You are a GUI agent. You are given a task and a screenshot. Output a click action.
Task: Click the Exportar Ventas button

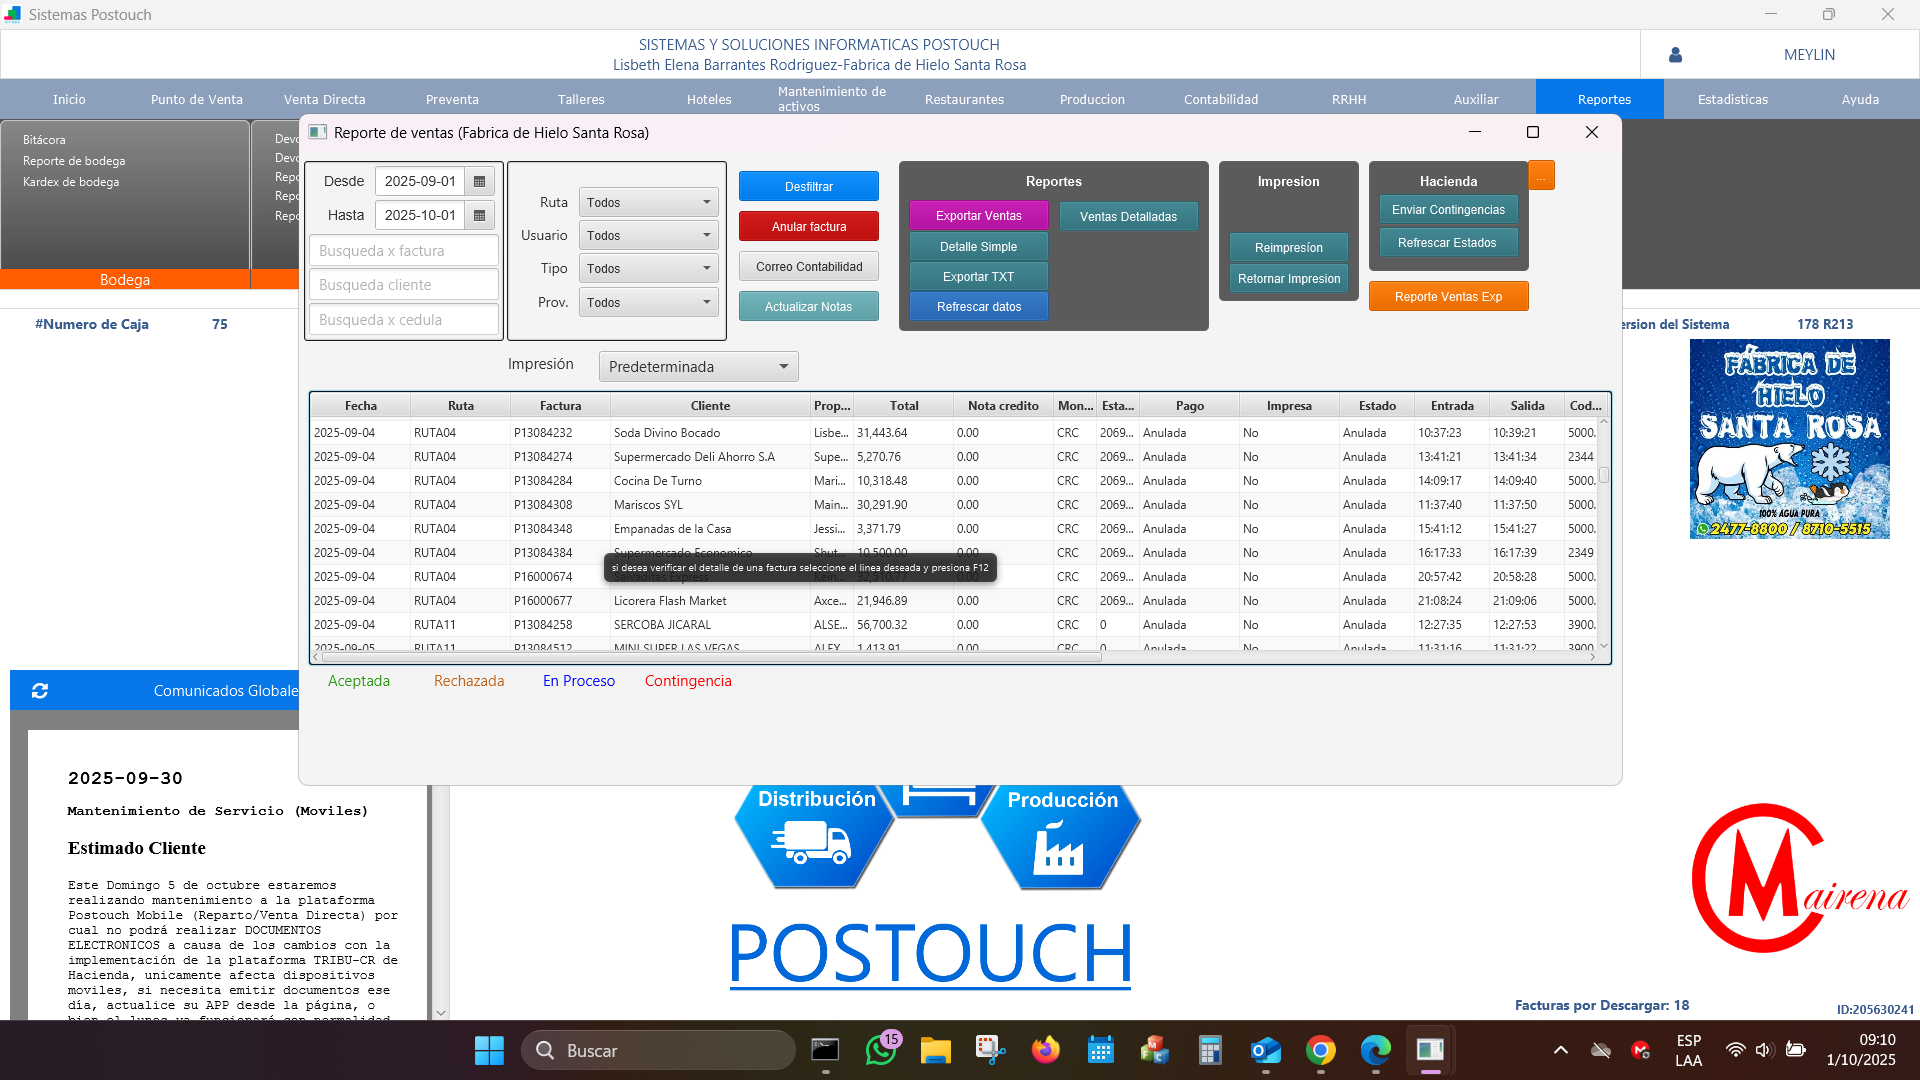pos(978,215)
